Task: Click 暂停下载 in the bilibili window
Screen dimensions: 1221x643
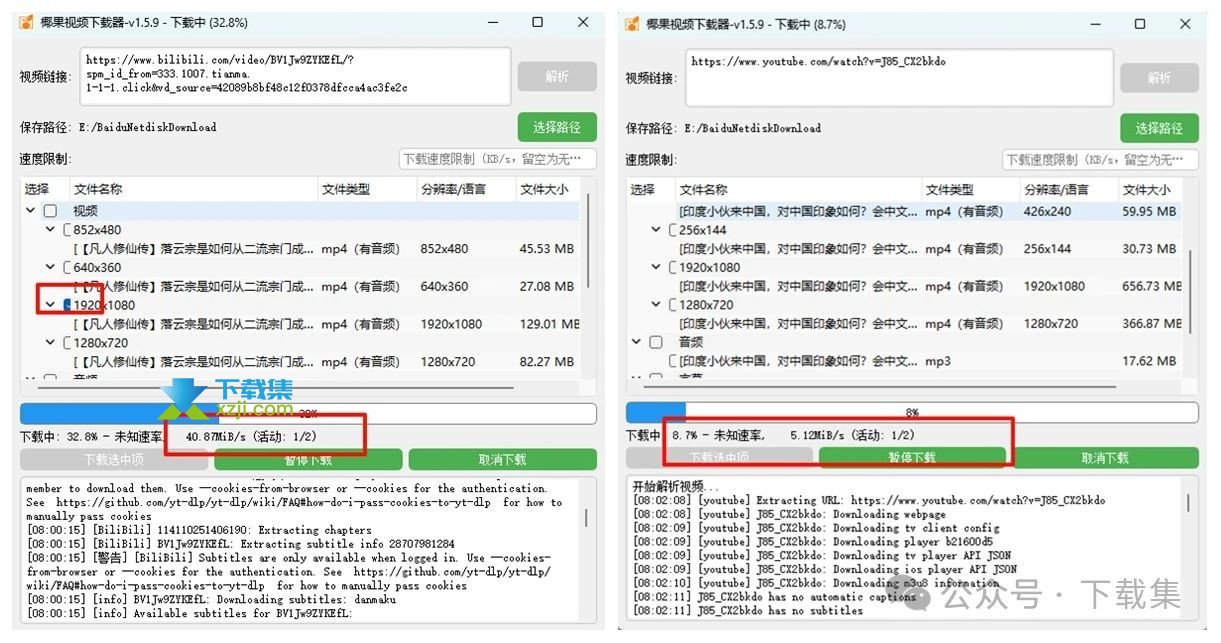Action: point(308,460)
